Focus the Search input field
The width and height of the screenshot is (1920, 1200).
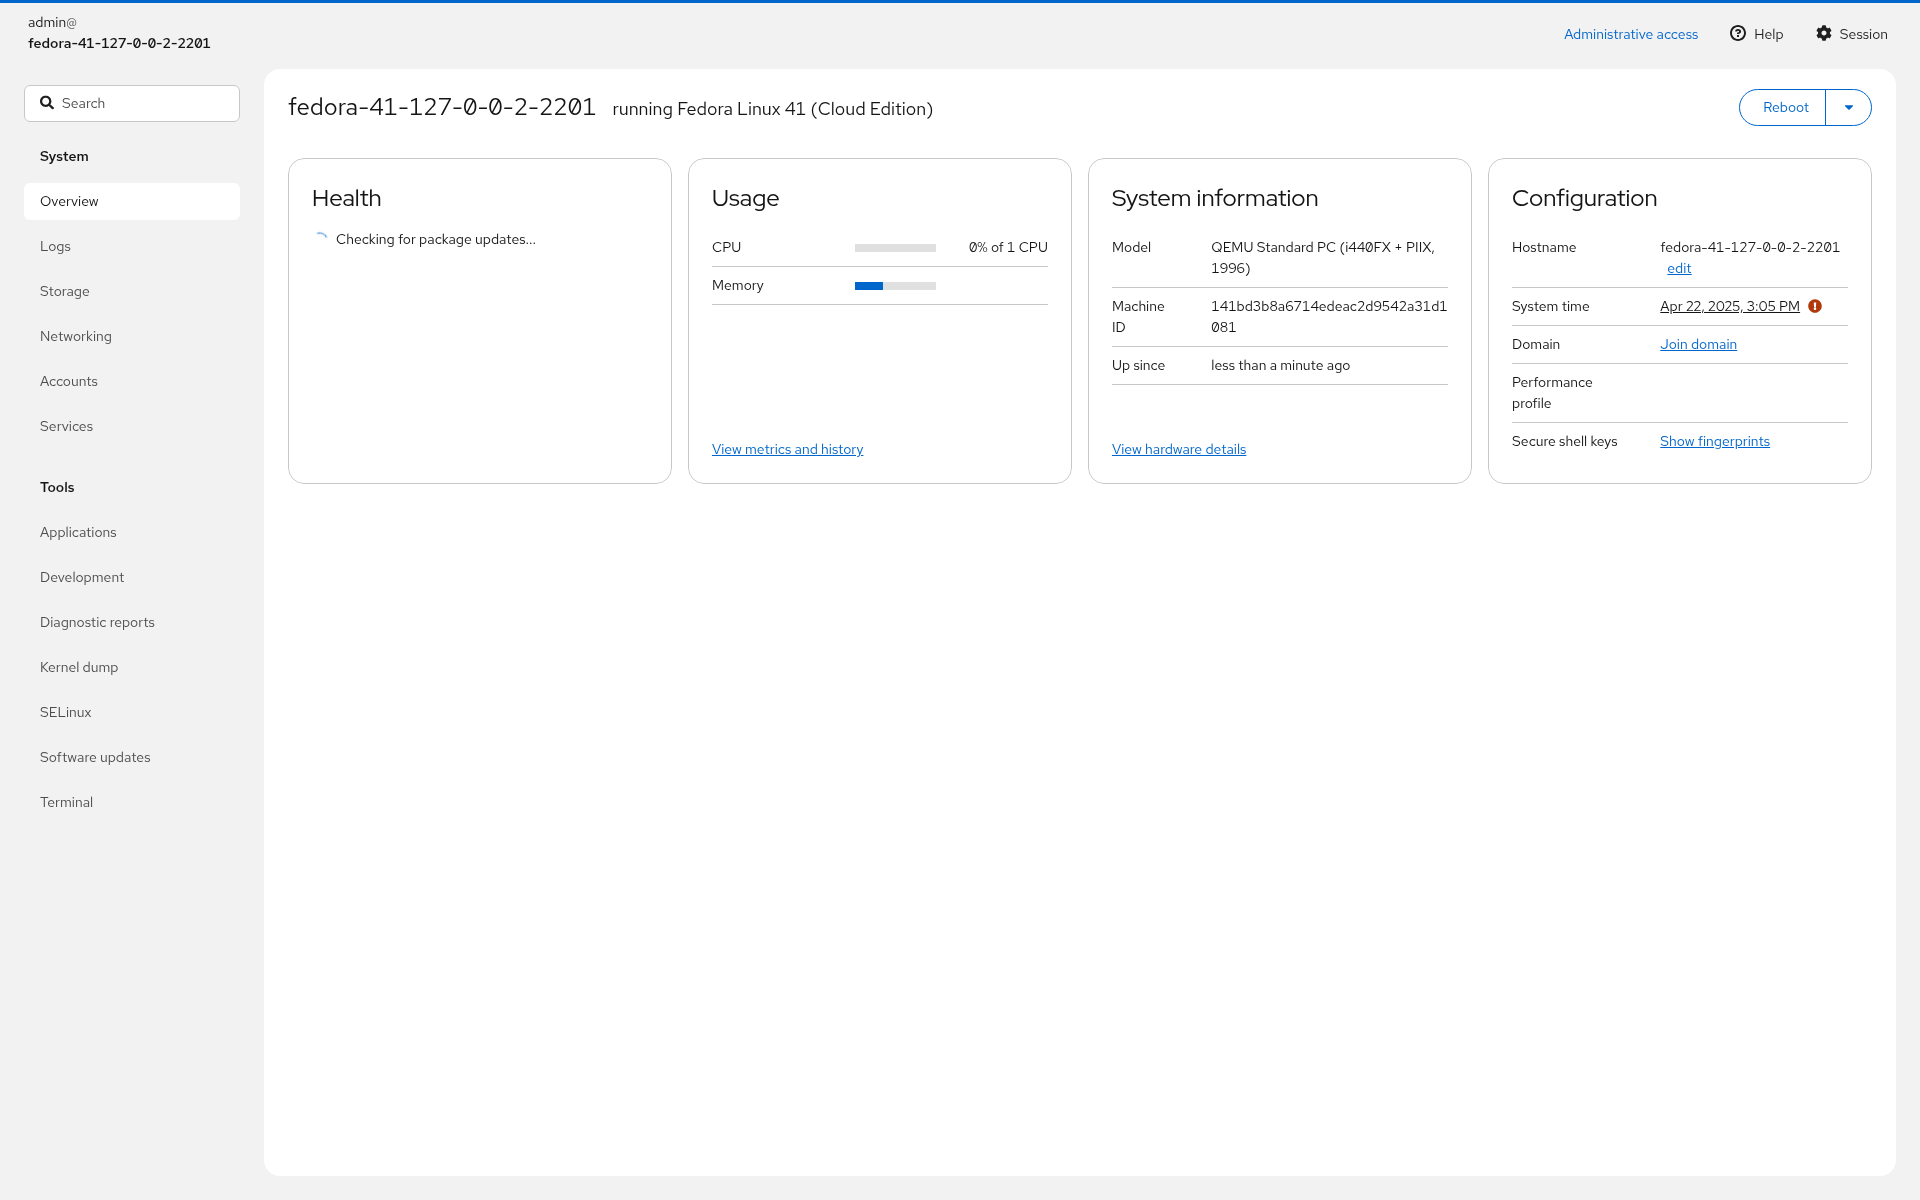click(x=132, y=103)
